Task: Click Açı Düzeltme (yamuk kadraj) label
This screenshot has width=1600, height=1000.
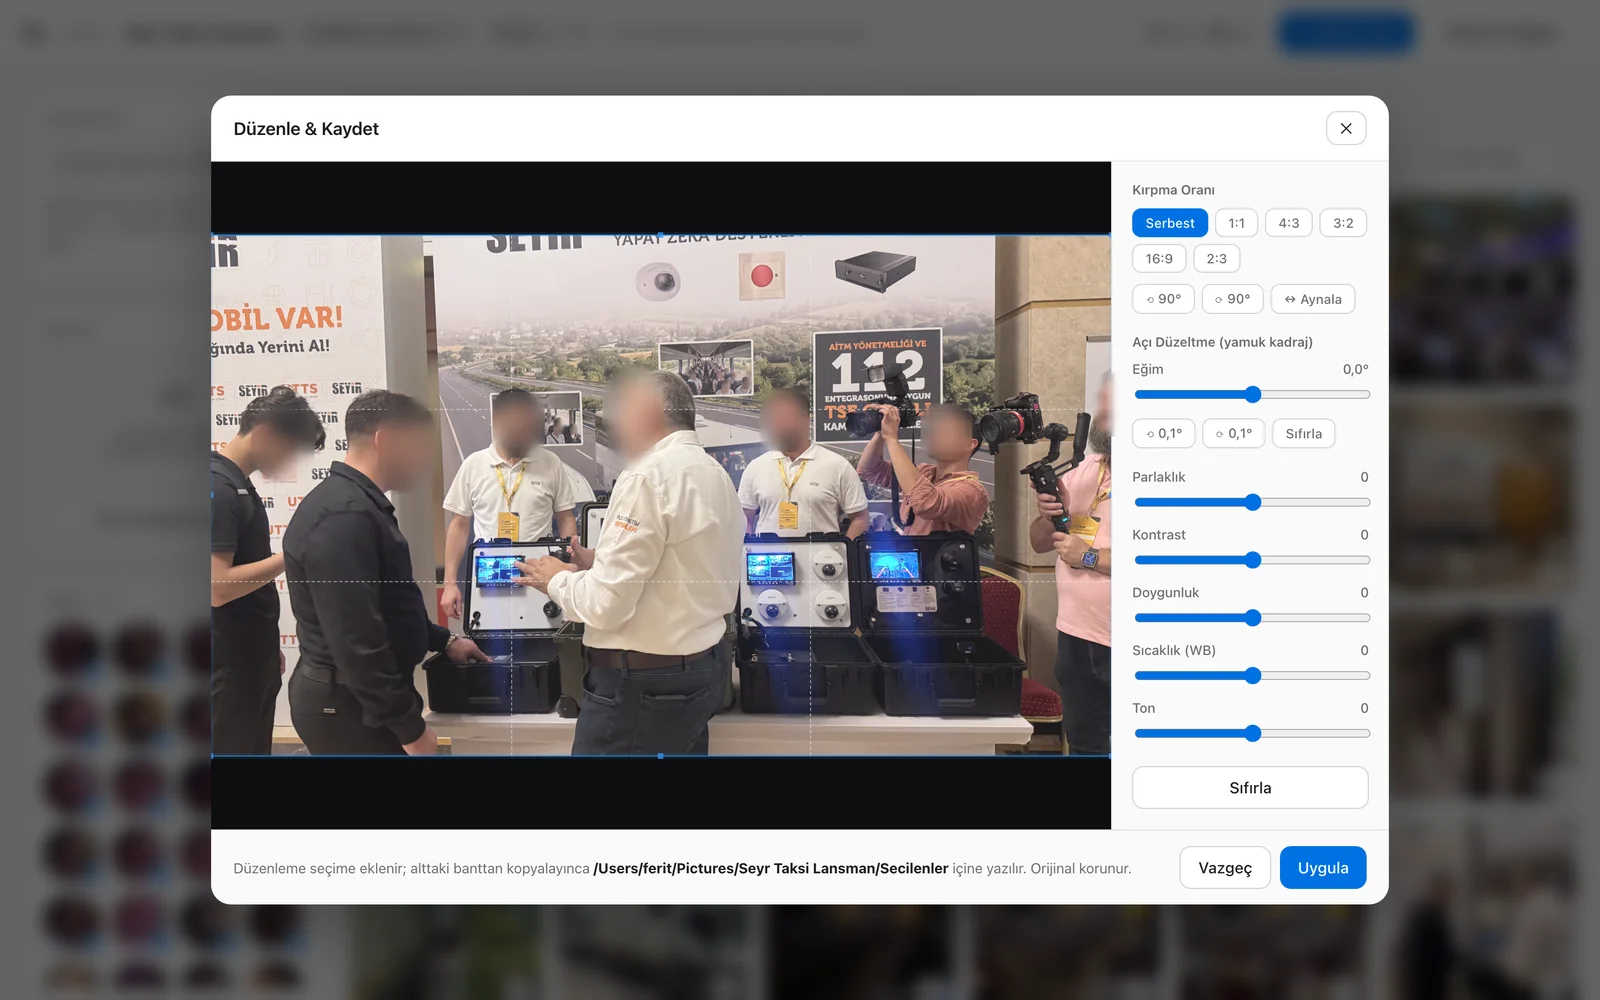Action: pyautogui.click(x=1222, y=342)
